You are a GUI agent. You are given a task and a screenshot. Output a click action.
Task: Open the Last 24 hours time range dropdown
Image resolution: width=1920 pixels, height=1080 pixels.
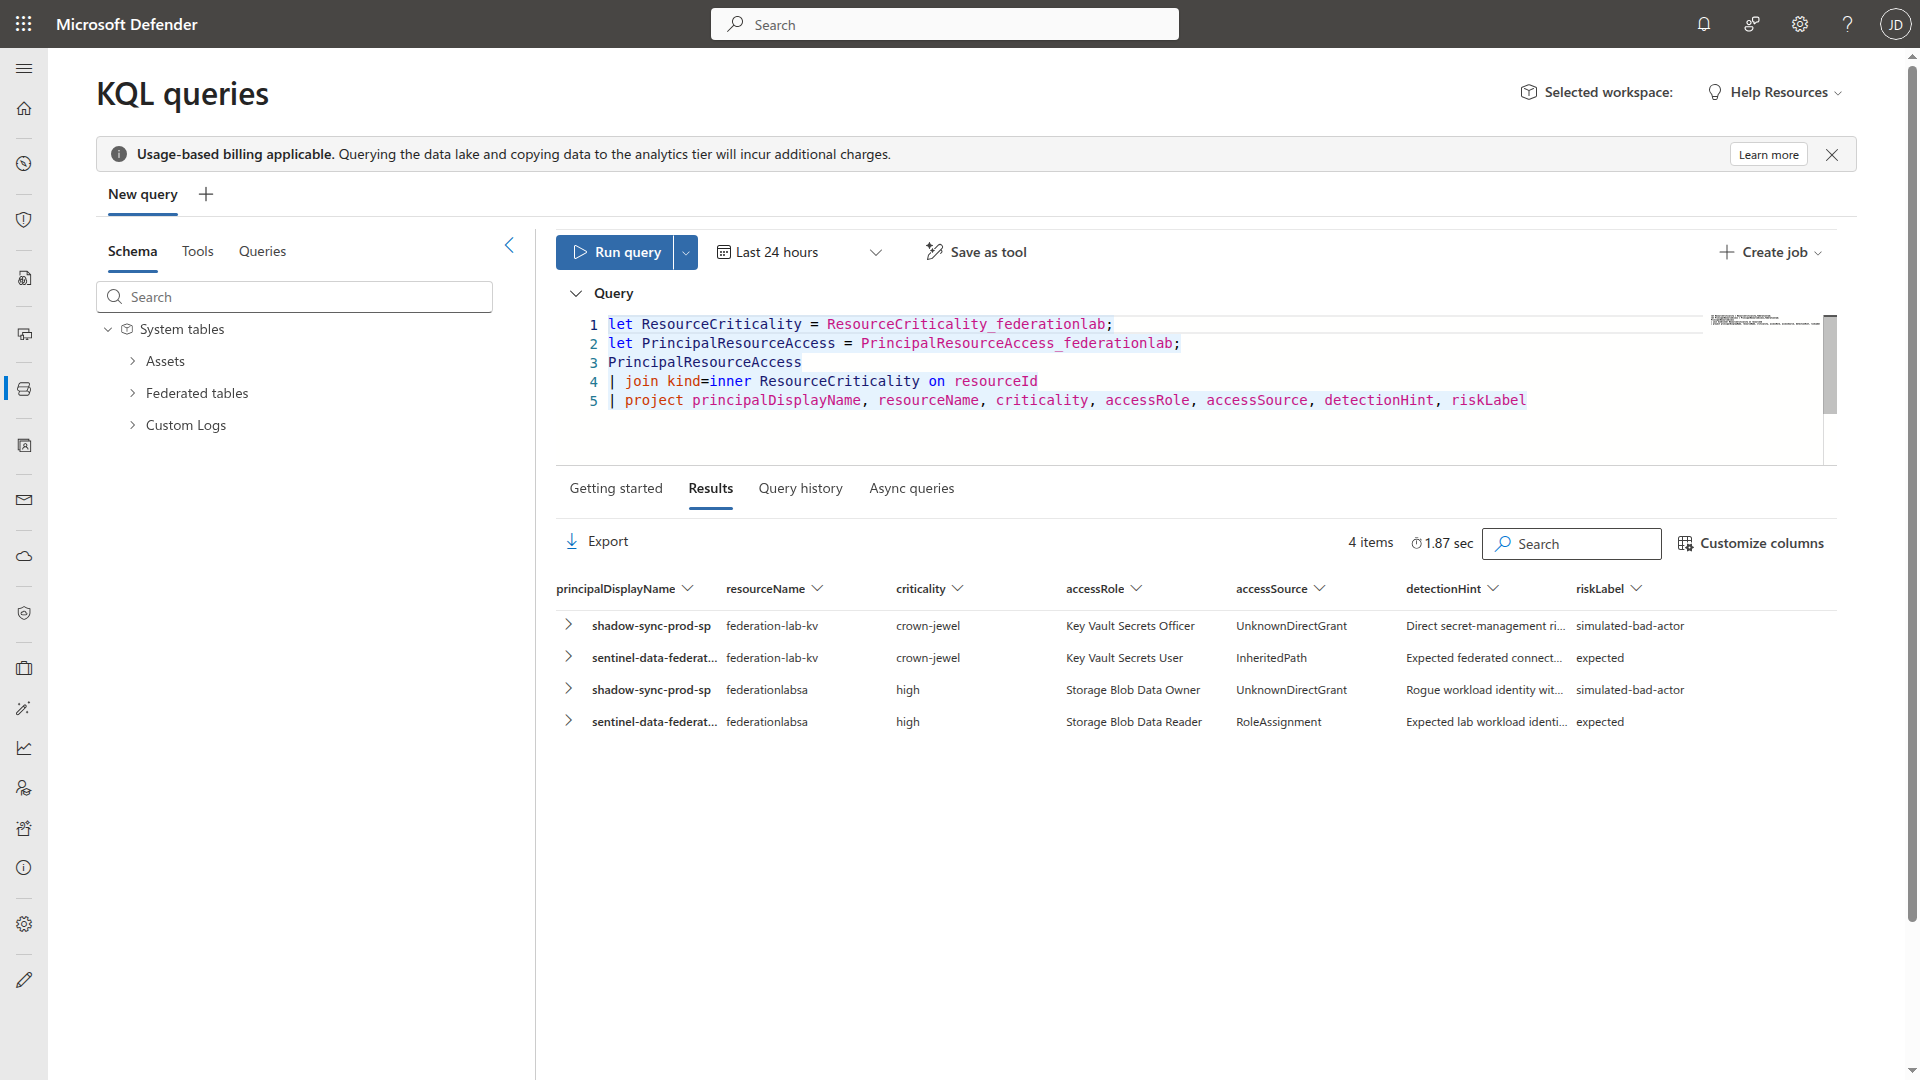tap(800, 252)
